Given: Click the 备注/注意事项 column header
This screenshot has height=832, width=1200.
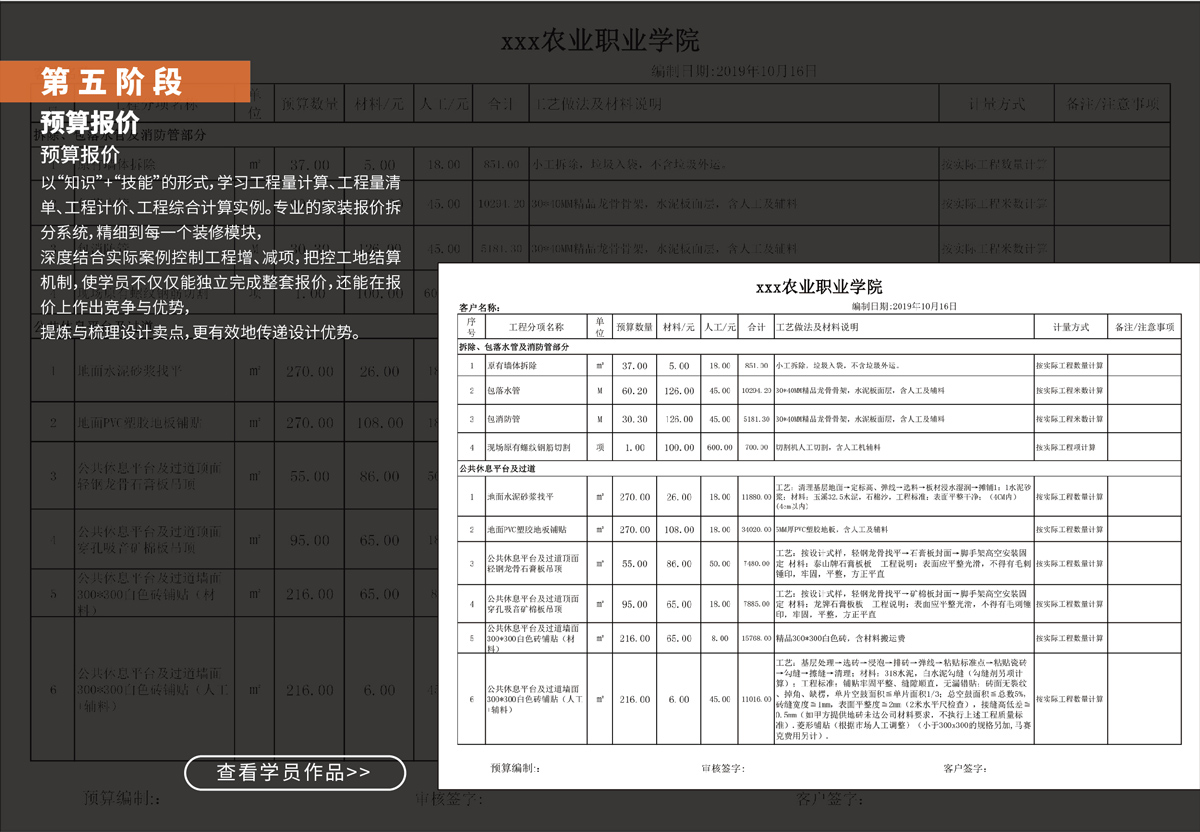Looking at the screenshot, I should tap(1144, 327).
